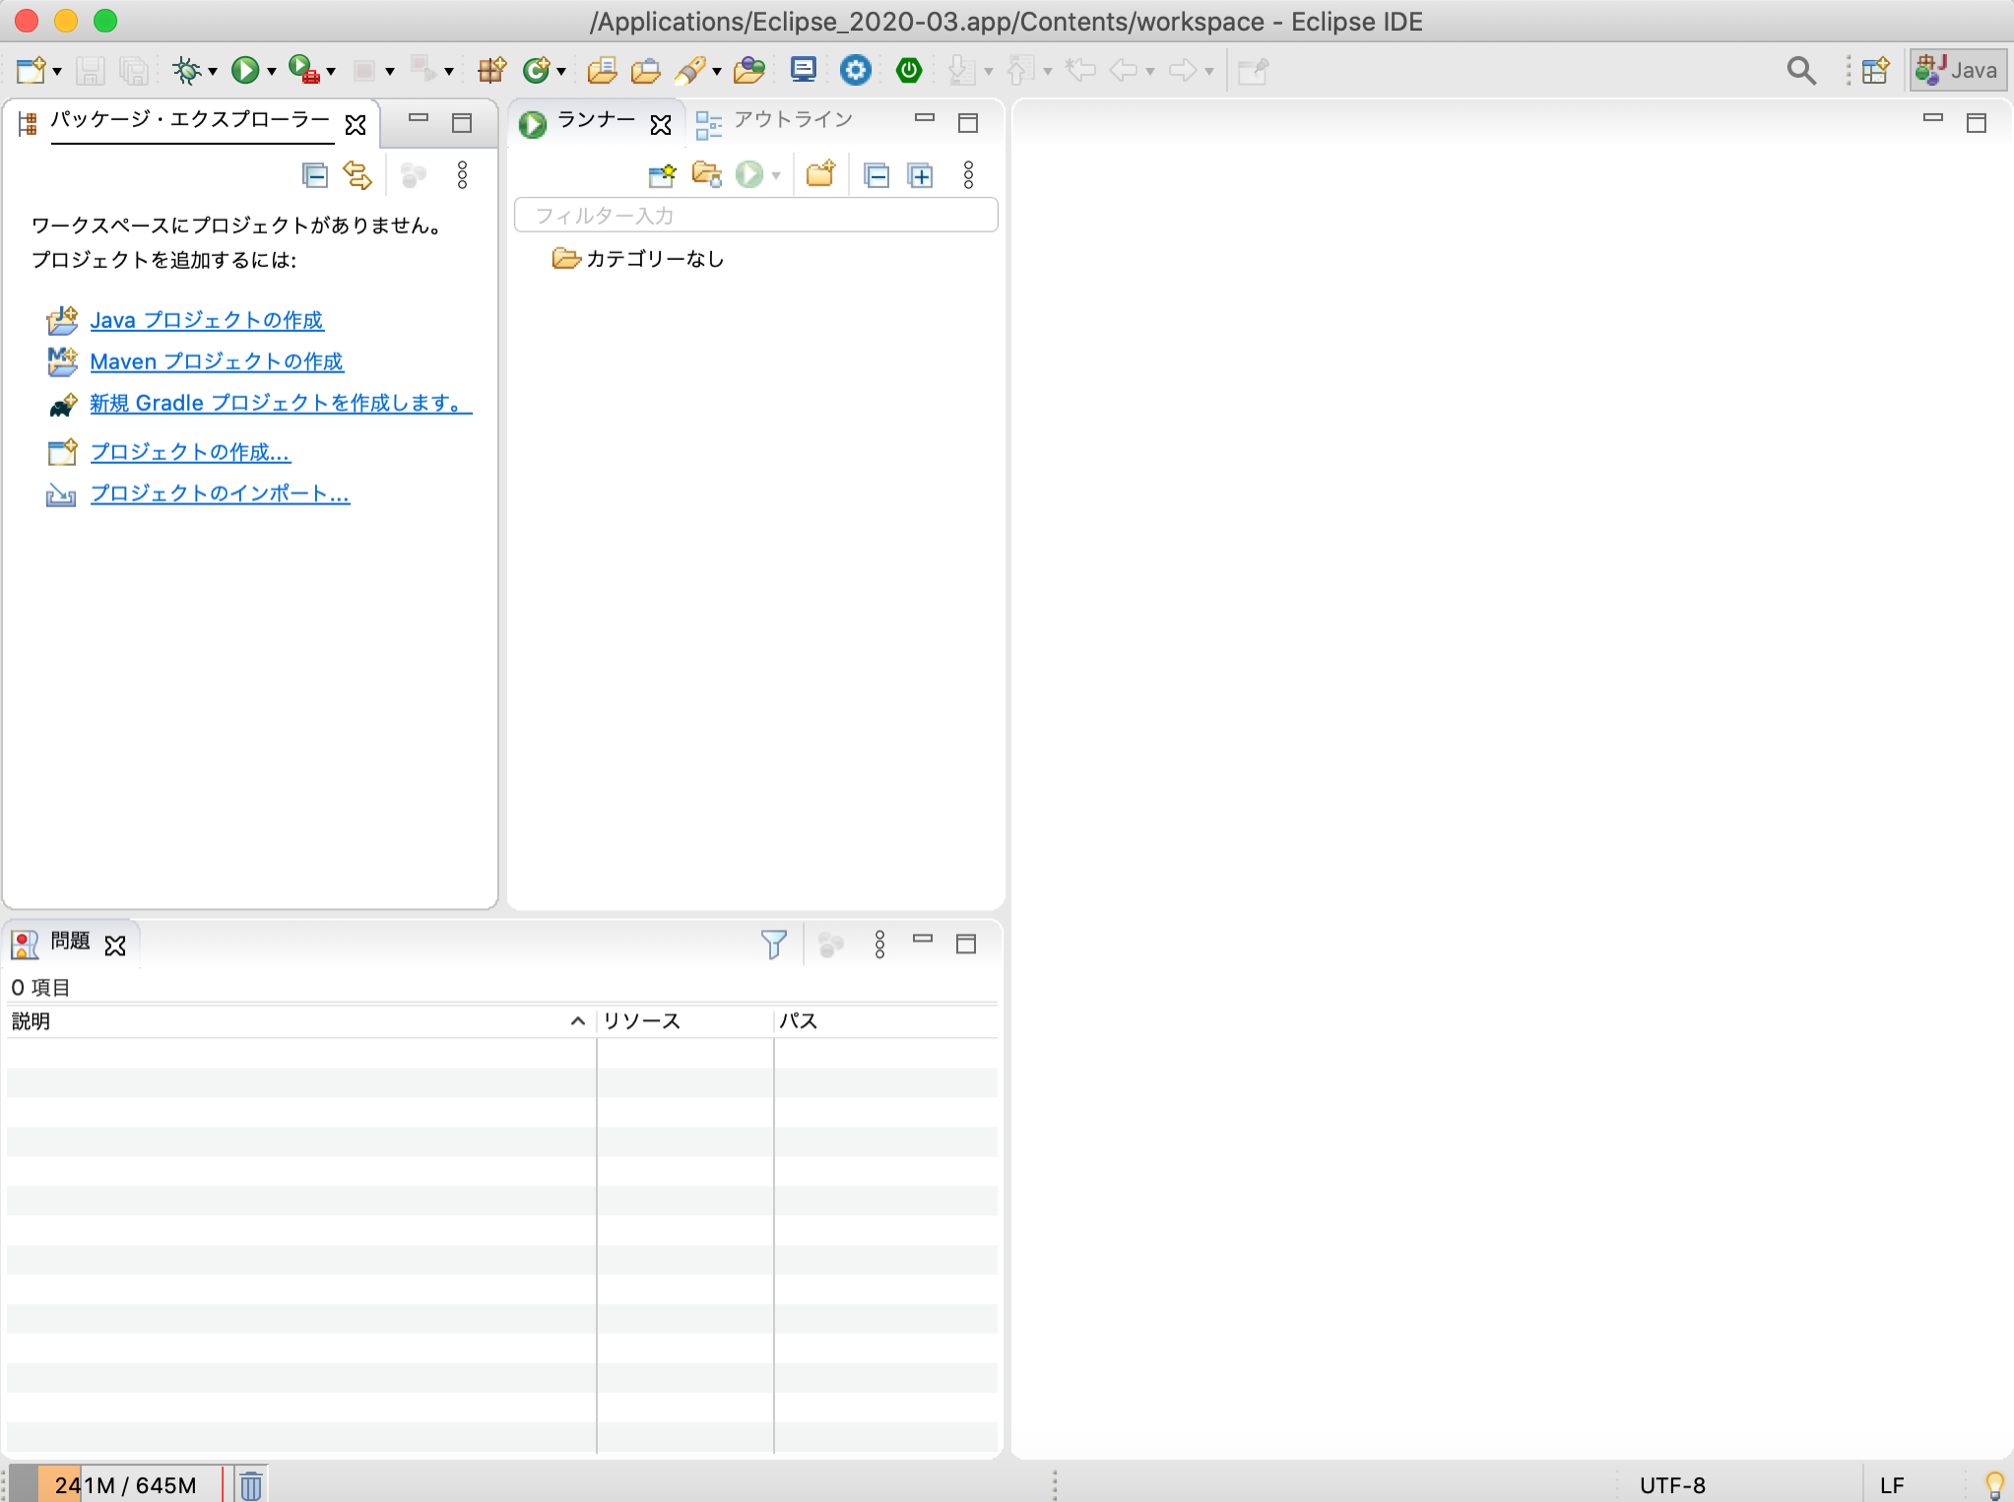Open the Maven プロジェクトの作成 link
The image size is (2014, 1502).
pos(217,362)
